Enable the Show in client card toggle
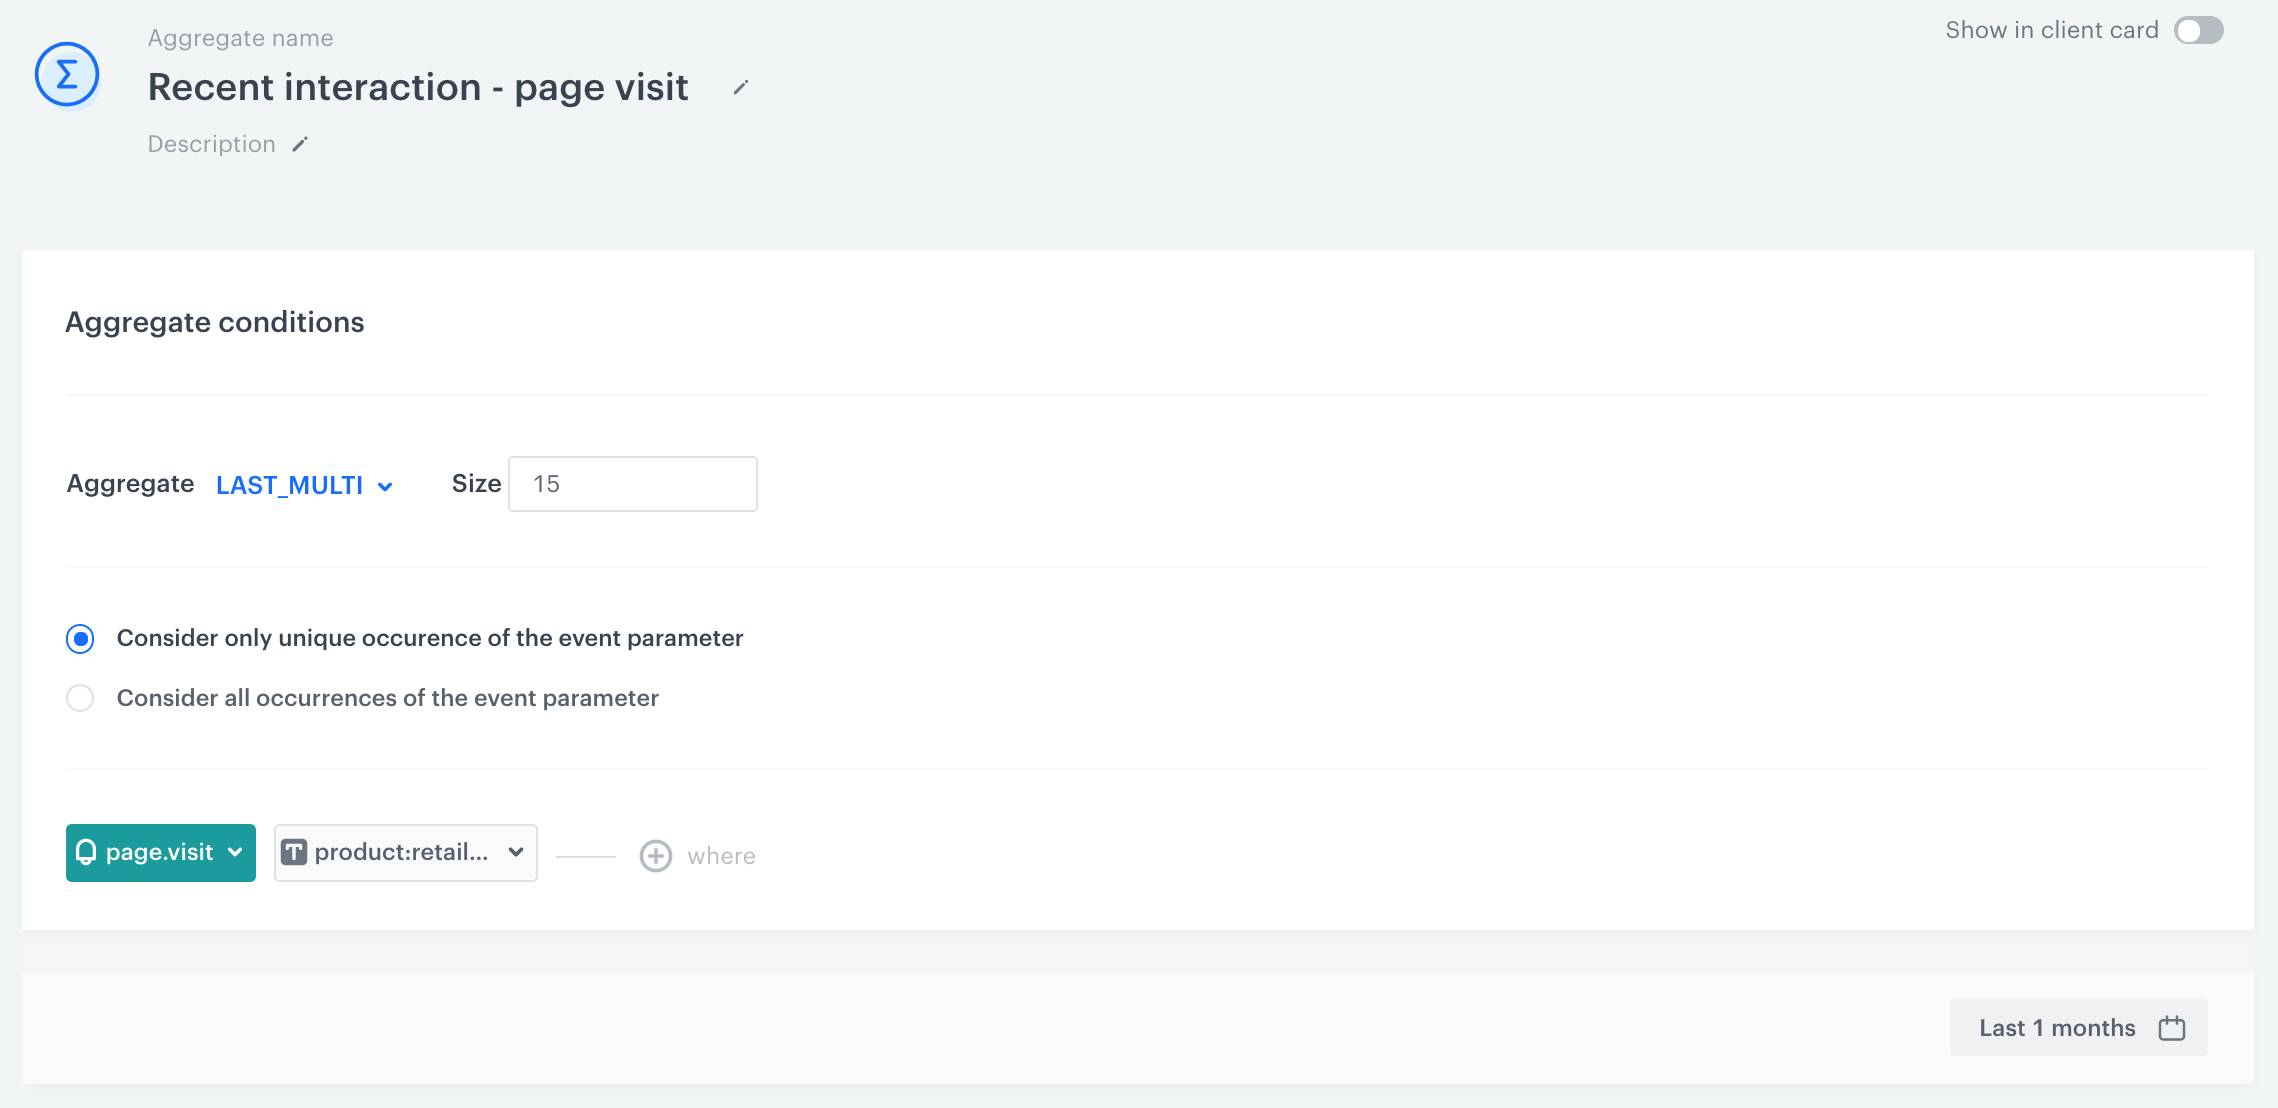This screenshot has width=2278, height=1108. tap(2198, 31)
